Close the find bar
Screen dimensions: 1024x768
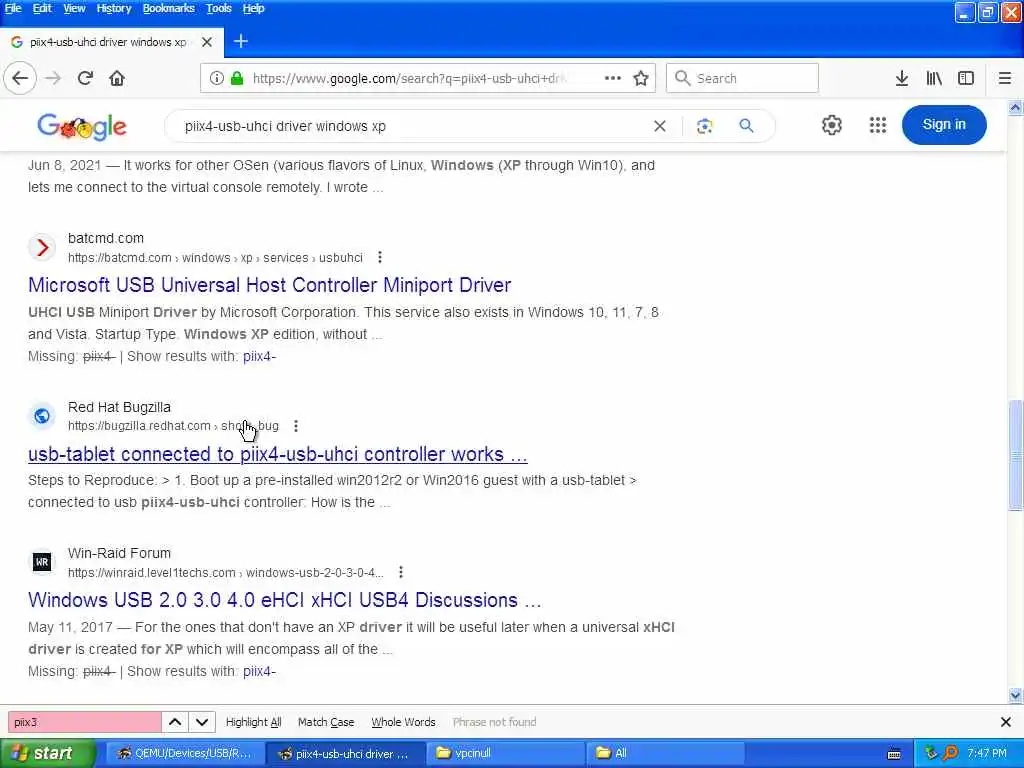tap(1006, 722)
